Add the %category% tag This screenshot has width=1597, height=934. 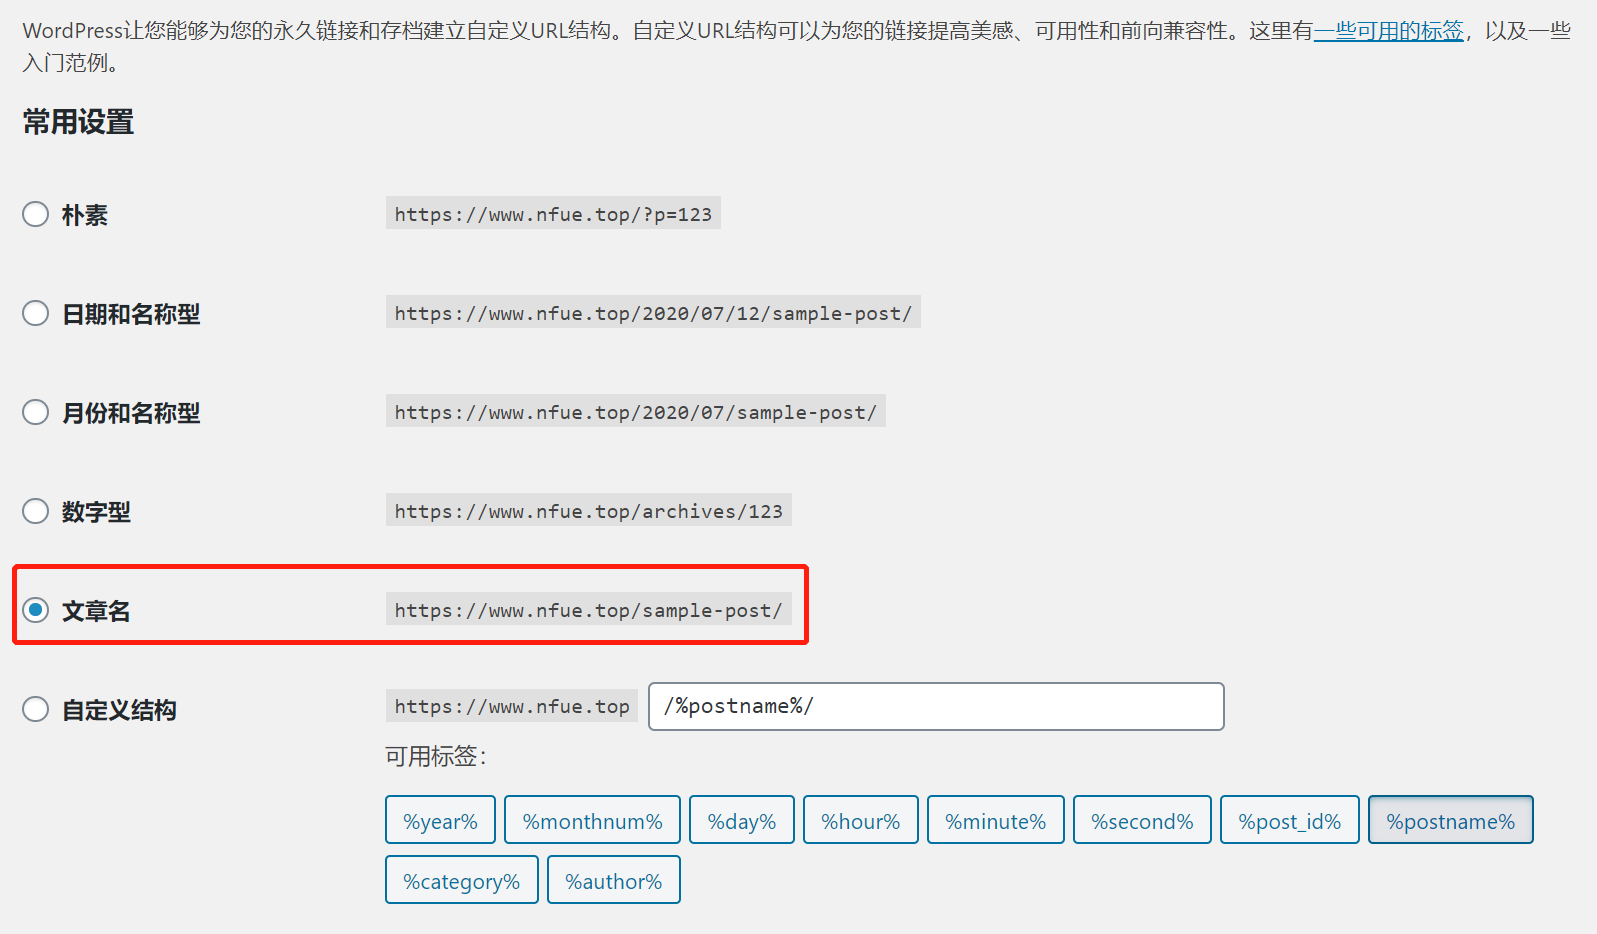pos(462,880)
